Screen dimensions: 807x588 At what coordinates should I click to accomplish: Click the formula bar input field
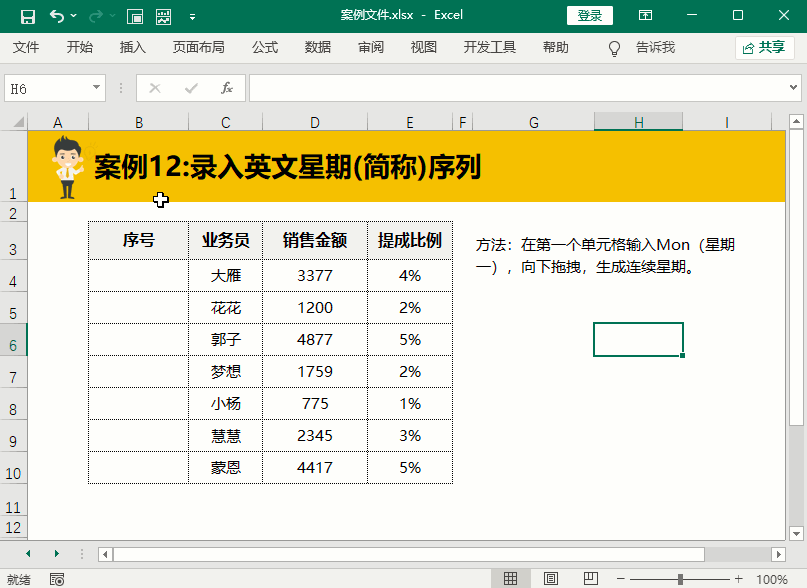(x=520, y=88)
